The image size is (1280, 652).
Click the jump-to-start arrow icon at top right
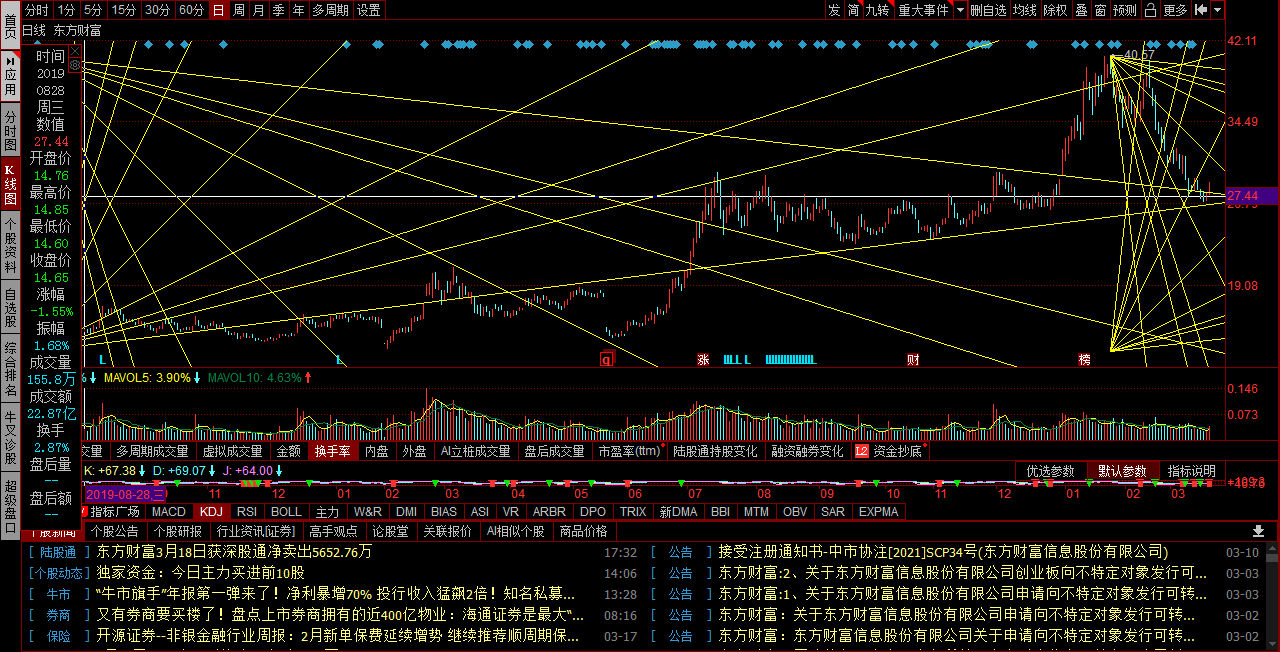(1200, 10)
